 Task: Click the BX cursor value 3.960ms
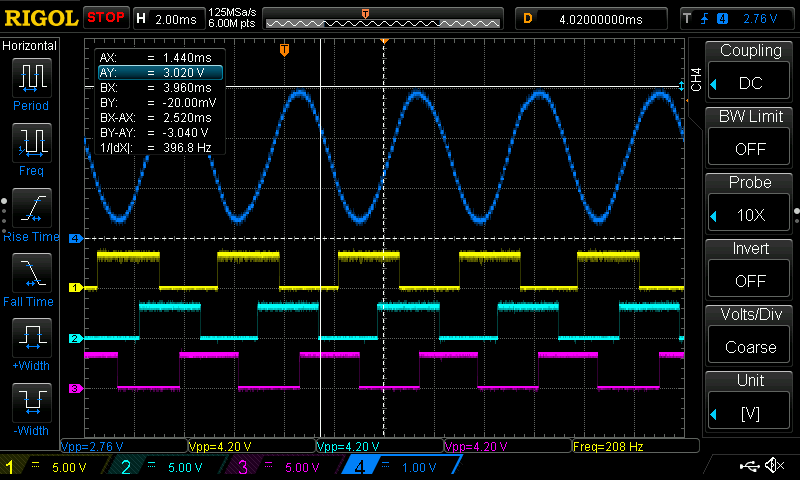point(187,88)
